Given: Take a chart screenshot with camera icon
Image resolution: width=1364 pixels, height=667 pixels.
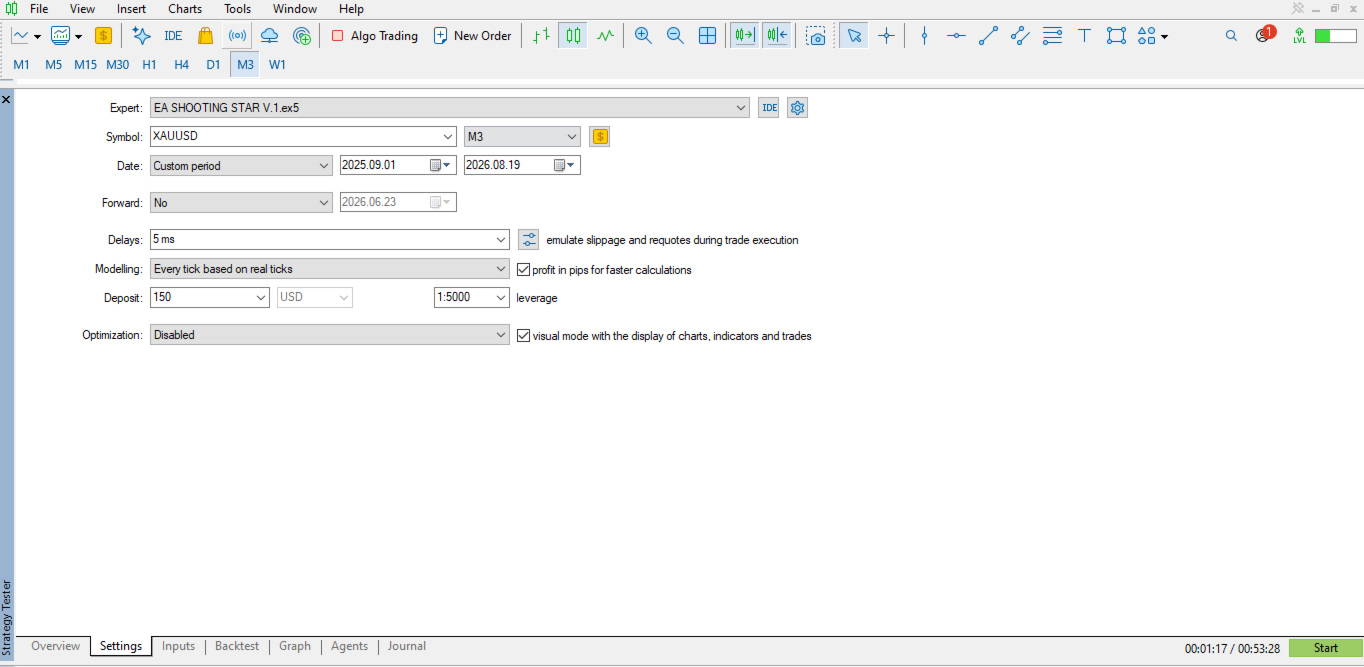Looking at the screenshot, I should (817, 36).
